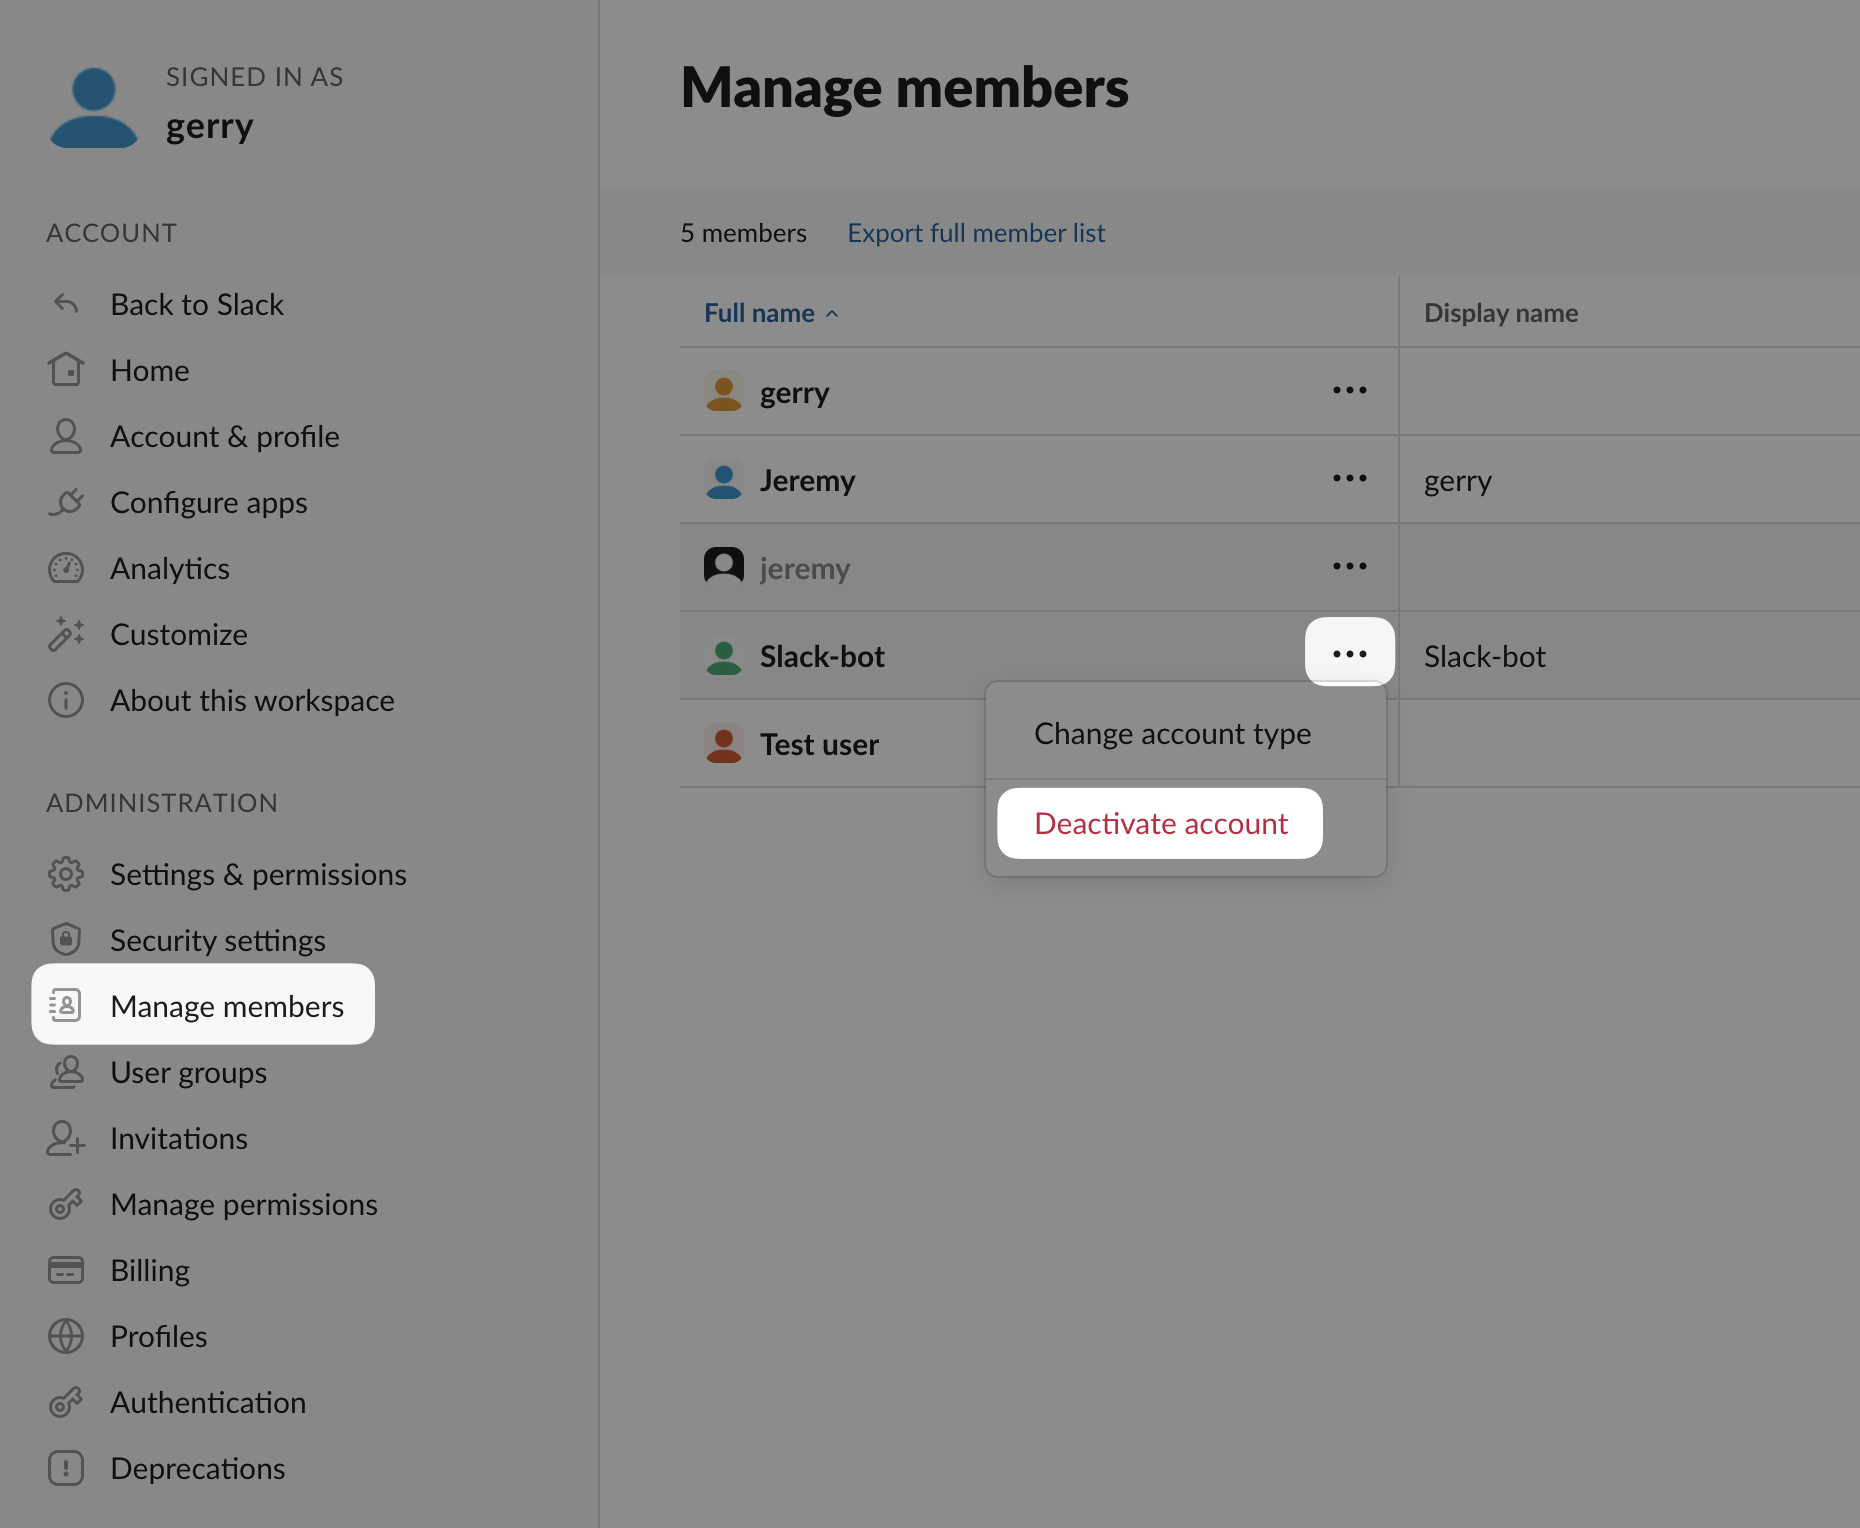
Task: Open the Home page link
Action: (x=150, y=370)
